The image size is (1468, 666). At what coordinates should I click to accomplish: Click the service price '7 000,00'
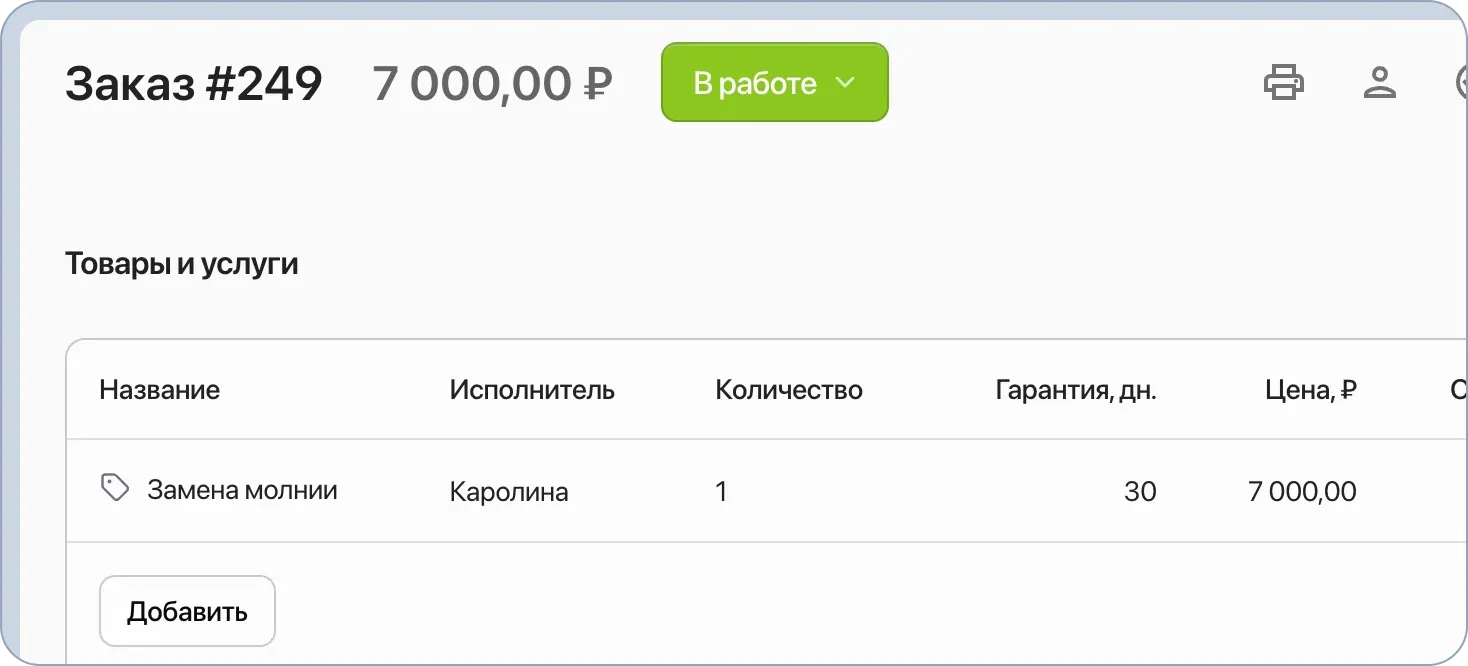click(x=1301, y=491)
